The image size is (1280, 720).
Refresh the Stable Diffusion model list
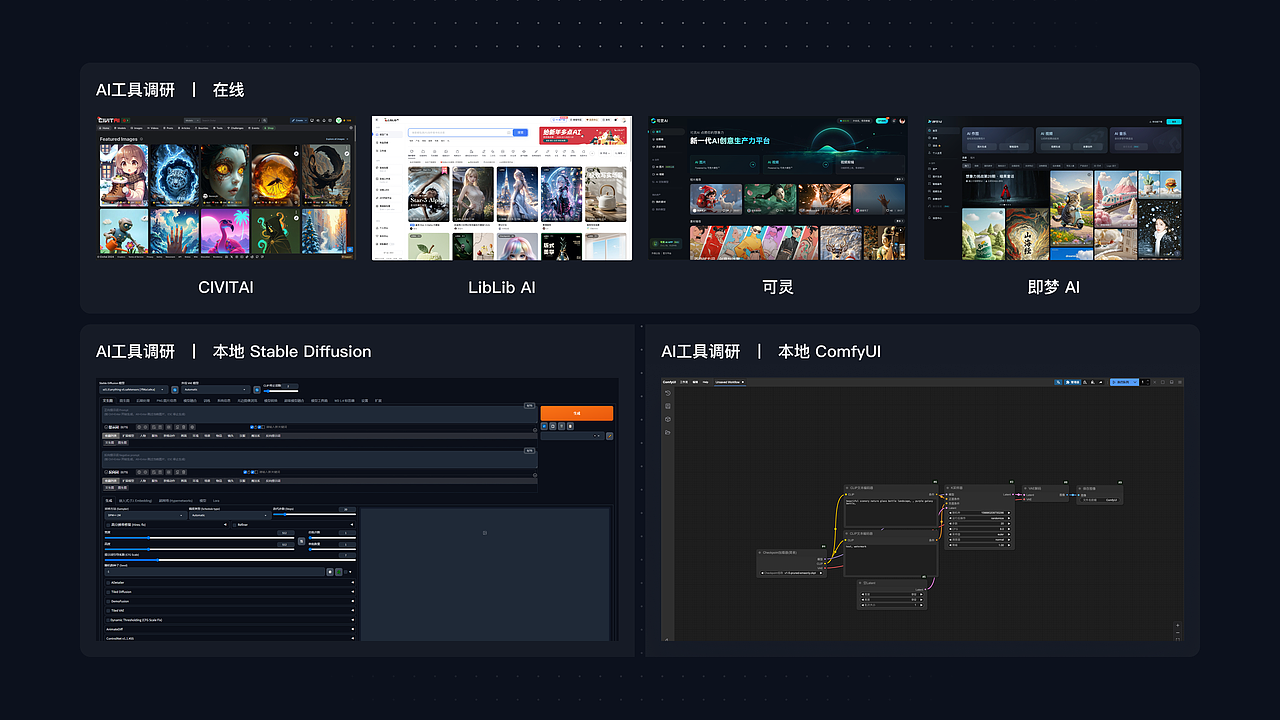coord(175,390)
